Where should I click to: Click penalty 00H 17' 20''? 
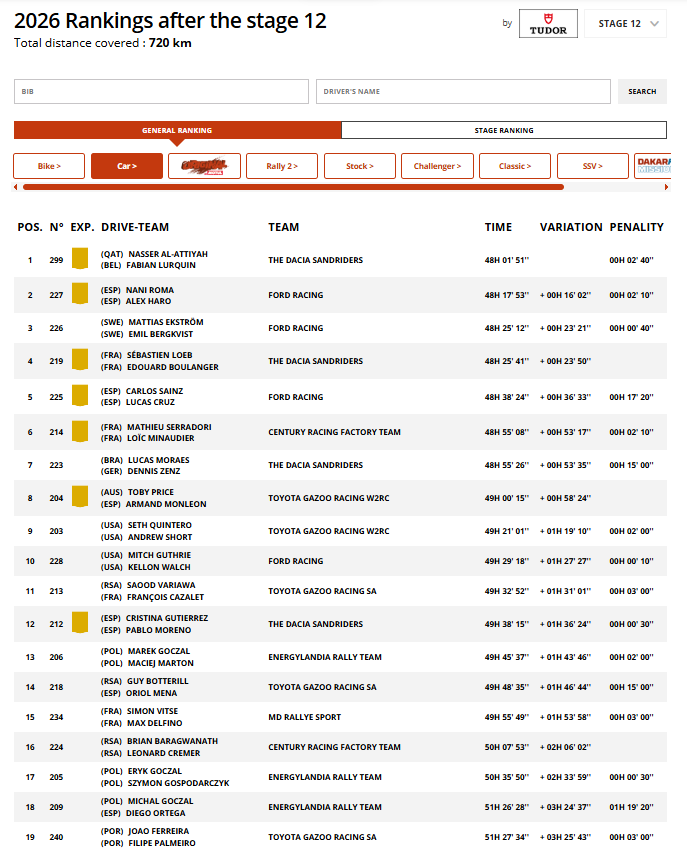pyautogui.click(x=631, y=397)
